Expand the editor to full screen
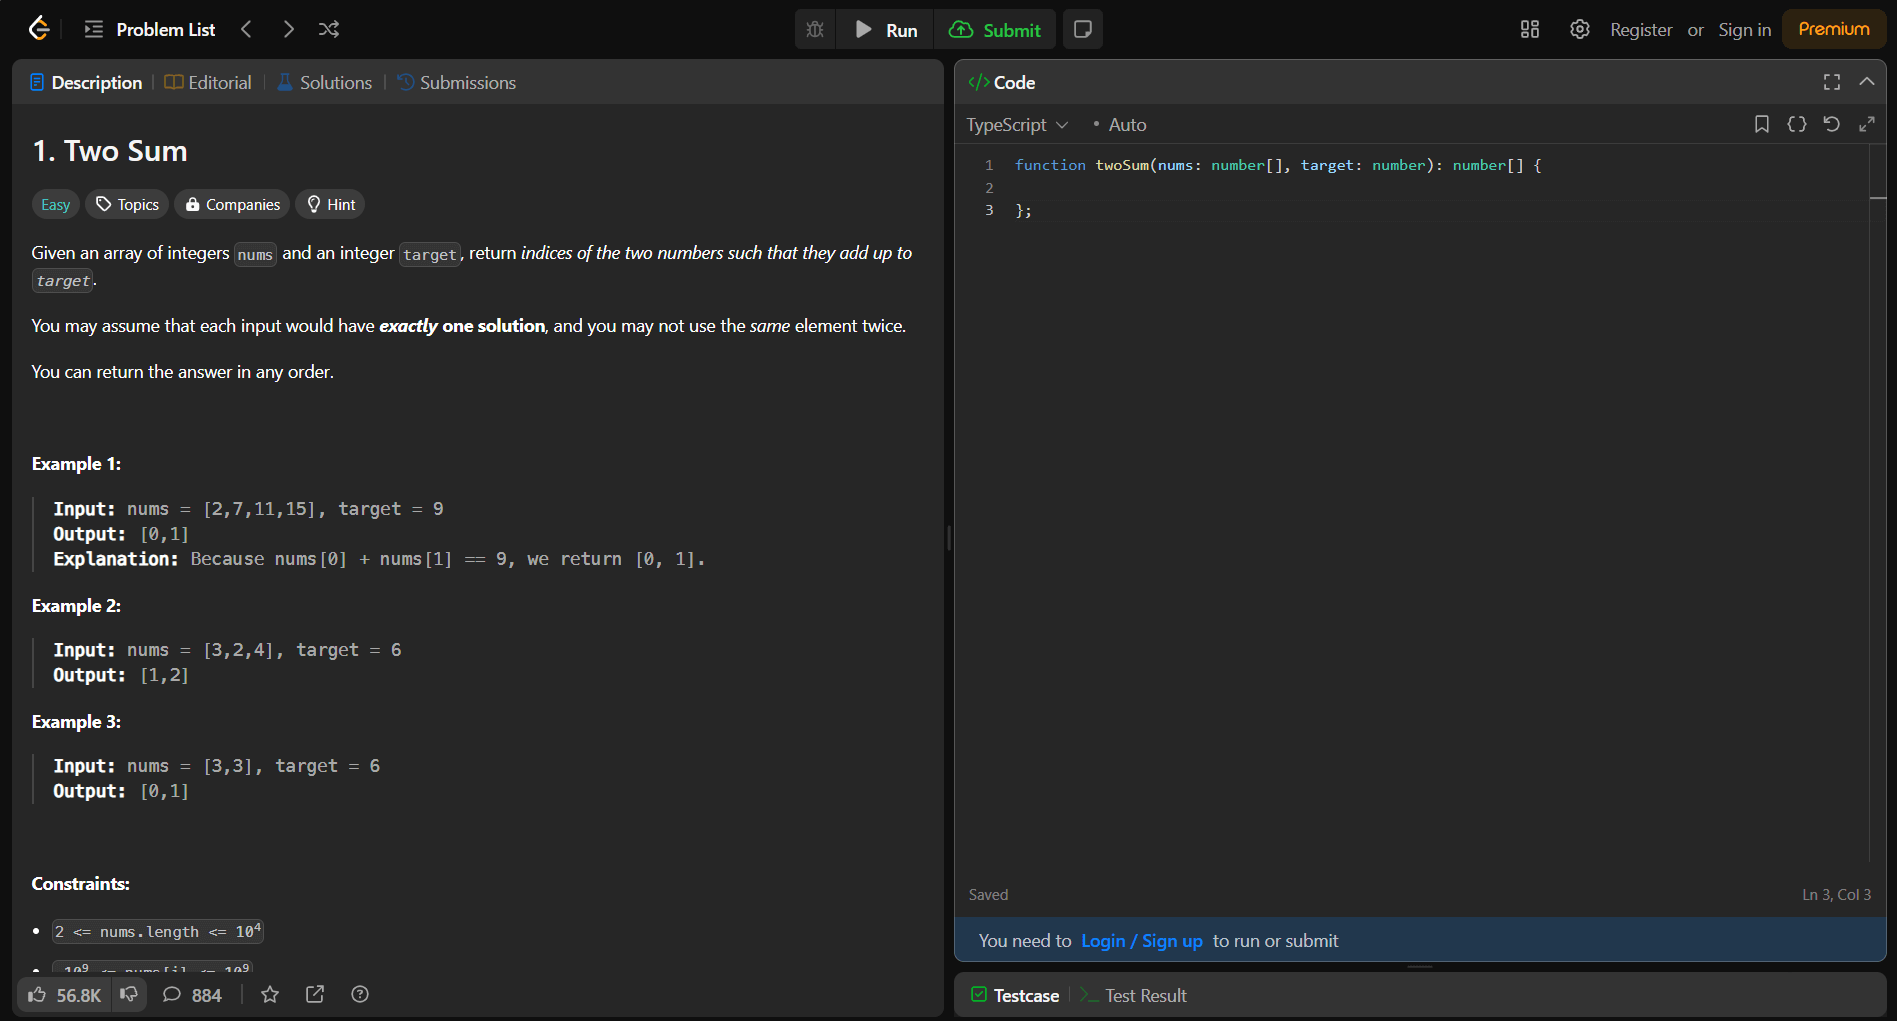Screen dimensions: 1897x1021 tap(1867, 124)
